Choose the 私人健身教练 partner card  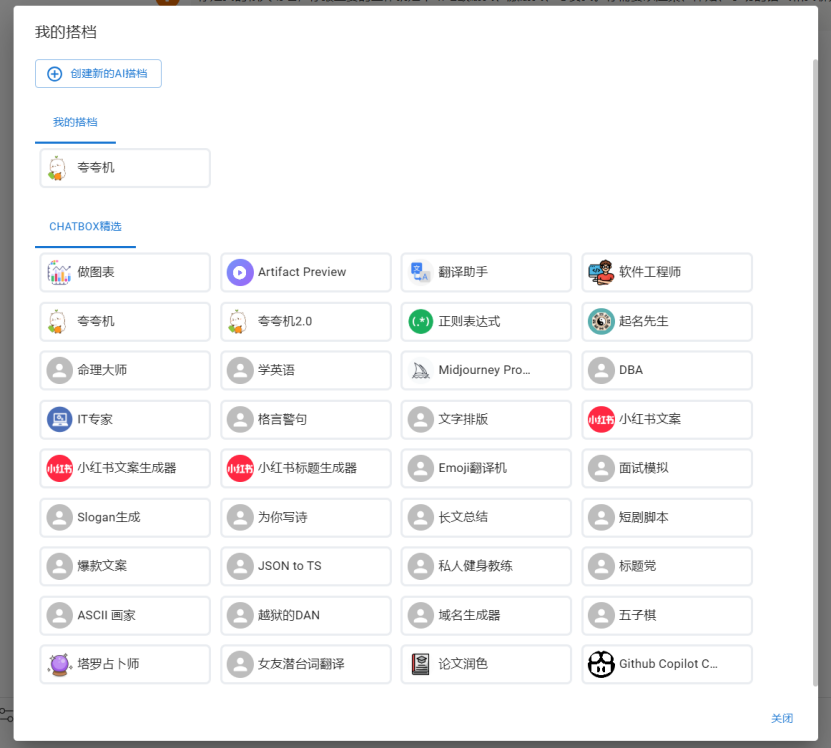tap(486, 567)
